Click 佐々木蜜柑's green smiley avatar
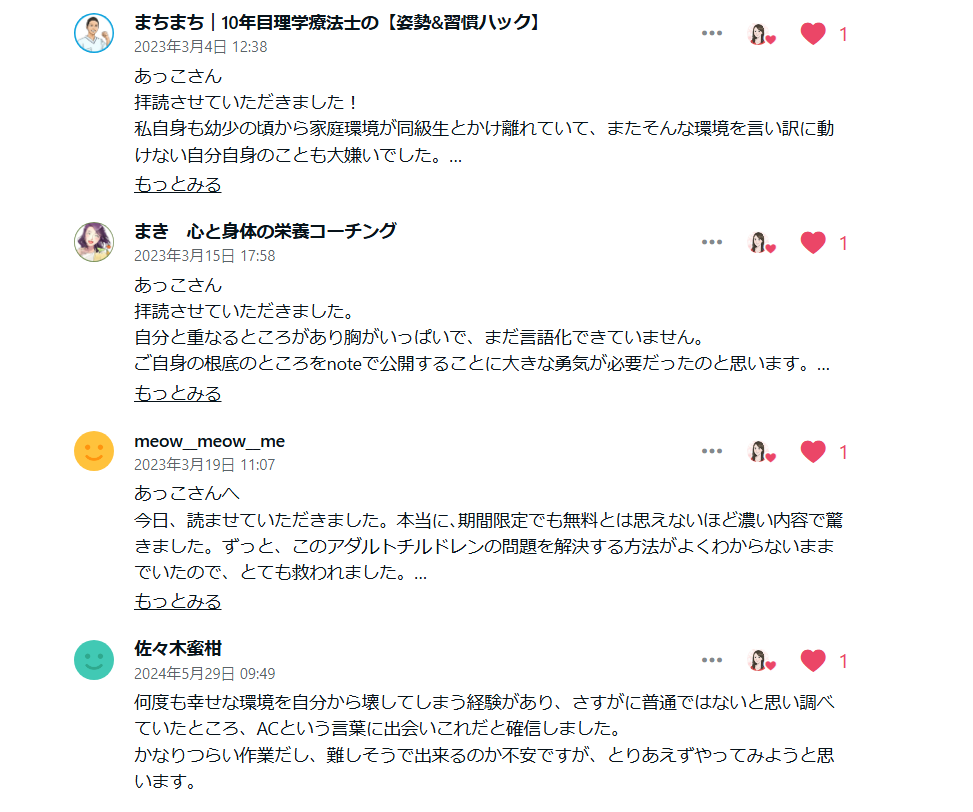973x812 pixels. pyautogui.click(x=94, y=660)
